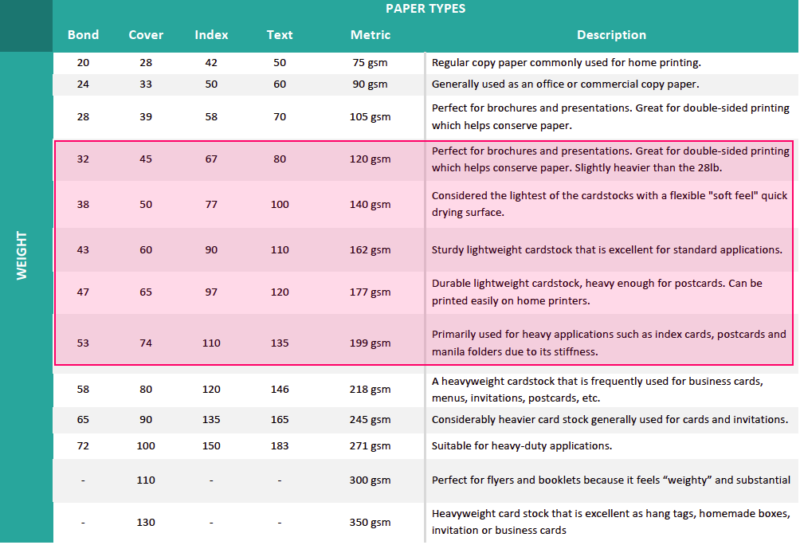Click the bond weight "72" cell
The width and height of the screenshot is (800, 545).
83,445
